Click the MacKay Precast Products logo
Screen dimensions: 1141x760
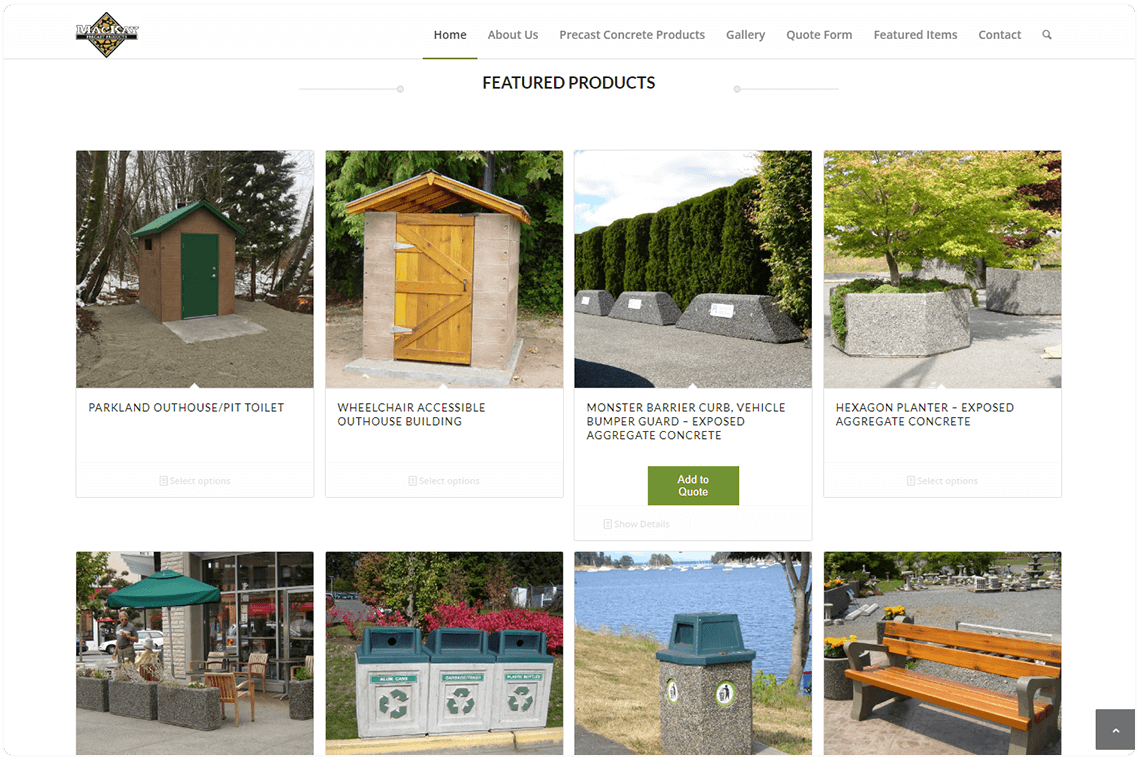(107, 34)
